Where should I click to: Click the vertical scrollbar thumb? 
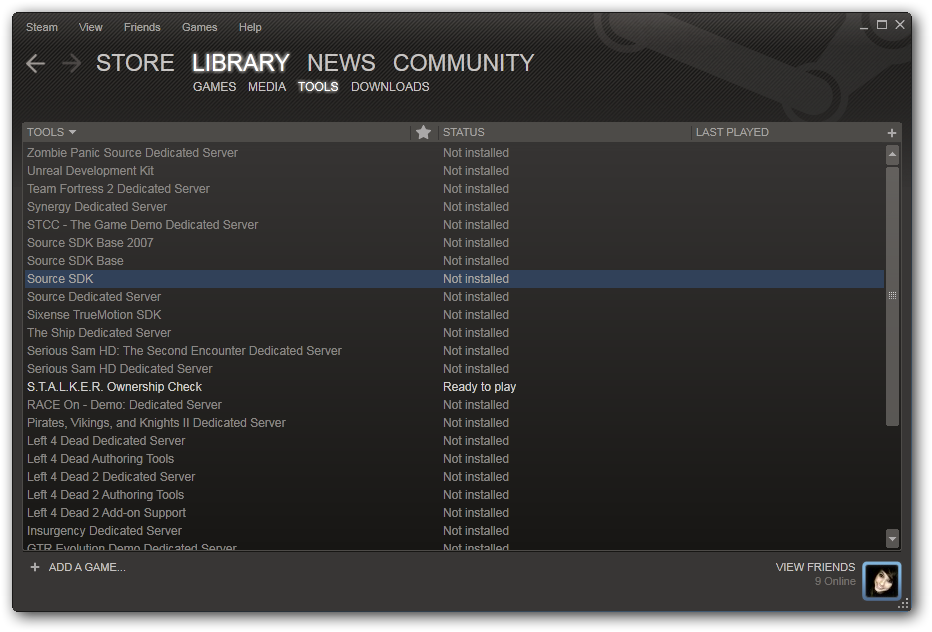click(x=892, y=296)
